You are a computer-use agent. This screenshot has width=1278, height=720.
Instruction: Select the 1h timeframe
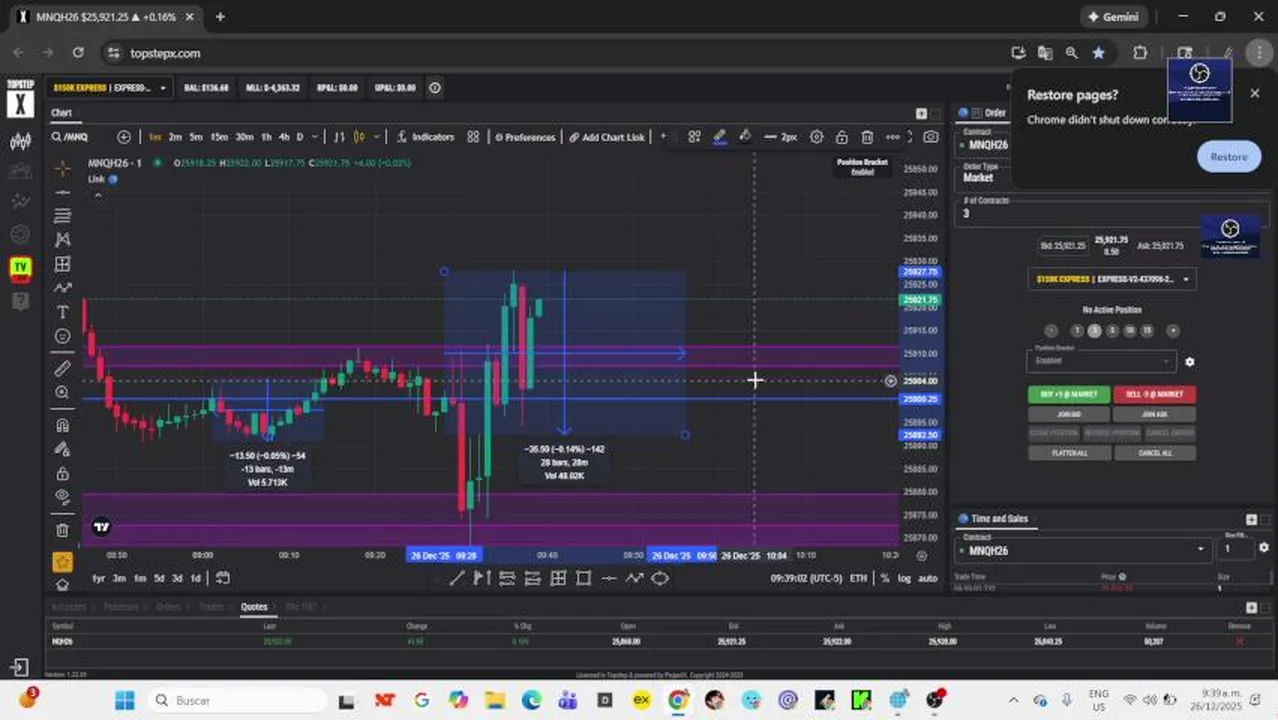266,137
